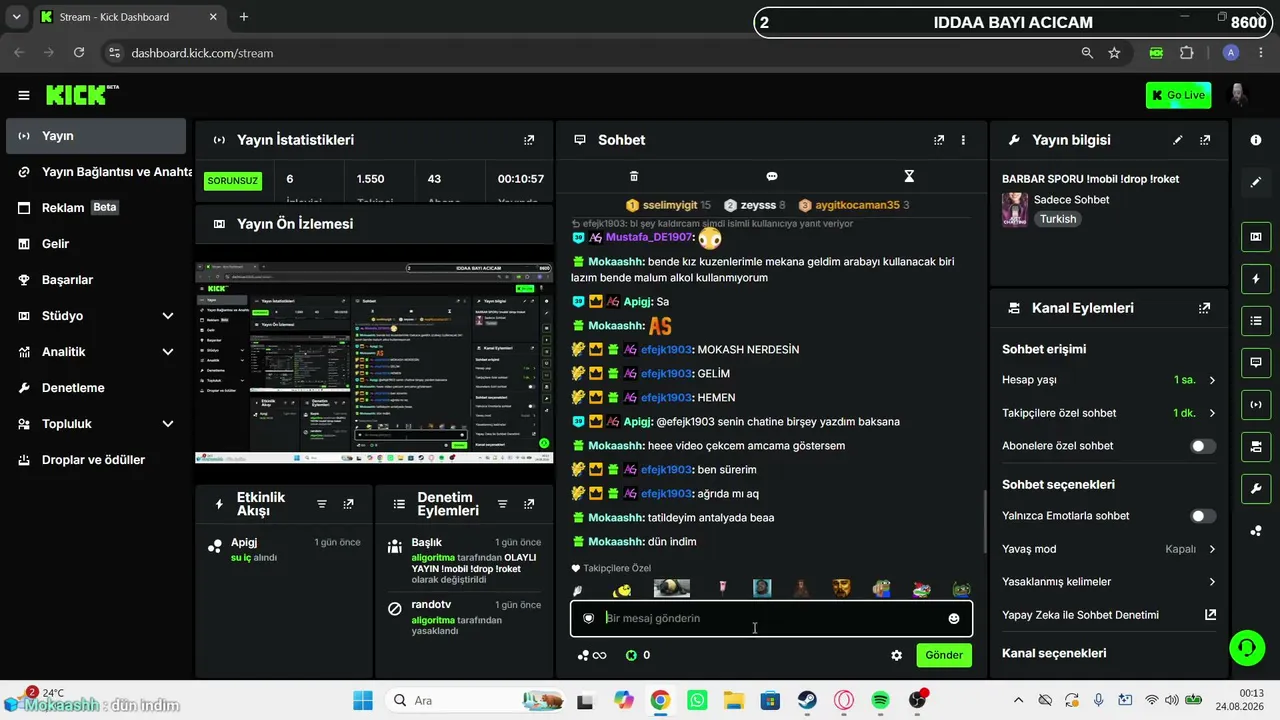Click the Turkish language tag
The image size is (1280, 720).
point(1058,219)
